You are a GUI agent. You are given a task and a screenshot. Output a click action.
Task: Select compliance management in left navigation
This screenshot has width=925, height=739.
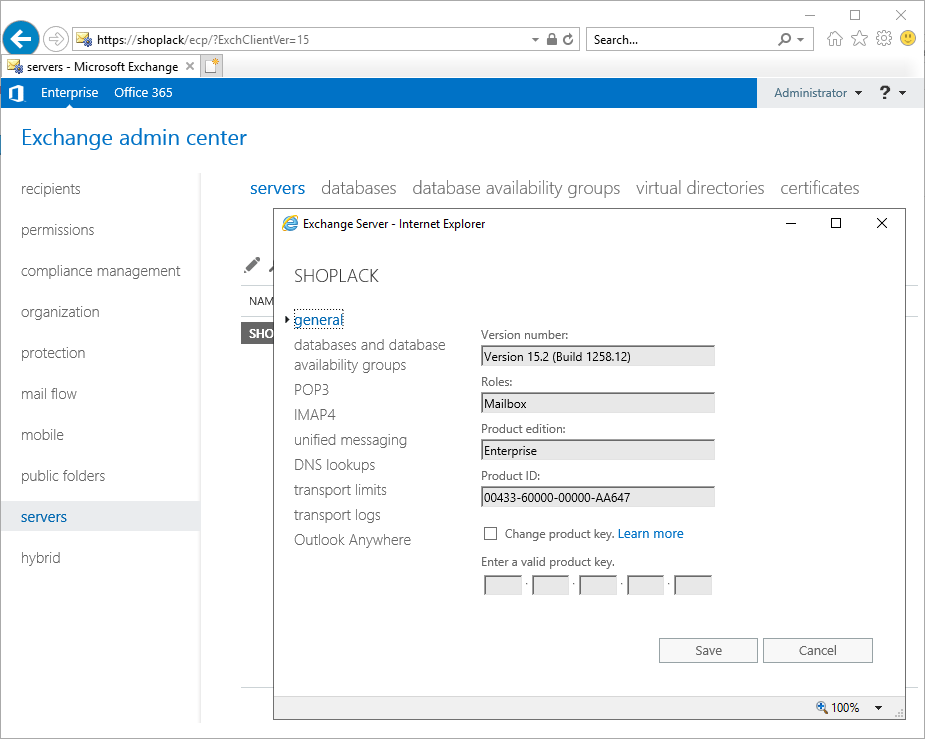(x=101, y=271)
